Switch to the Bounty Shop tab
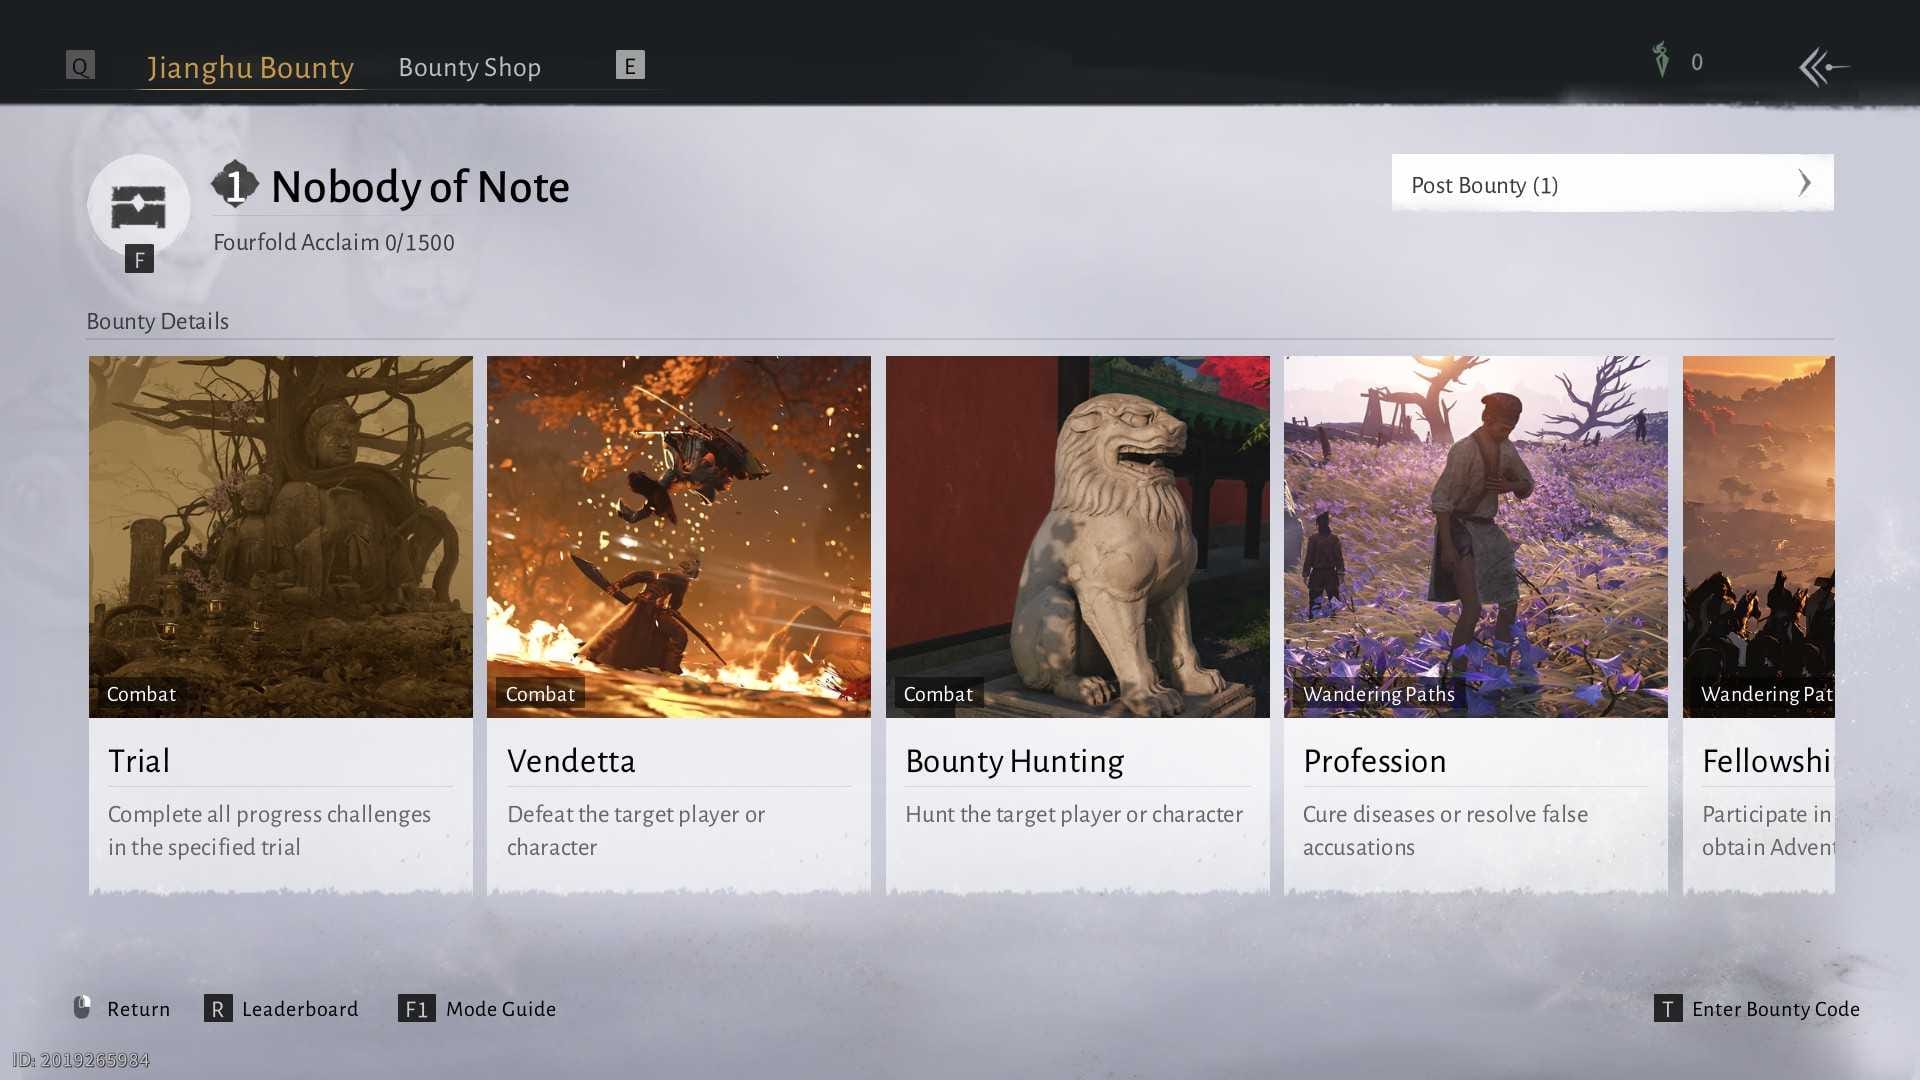Viewport: 1920px width, 1080px height. click(x=469, y=66)
